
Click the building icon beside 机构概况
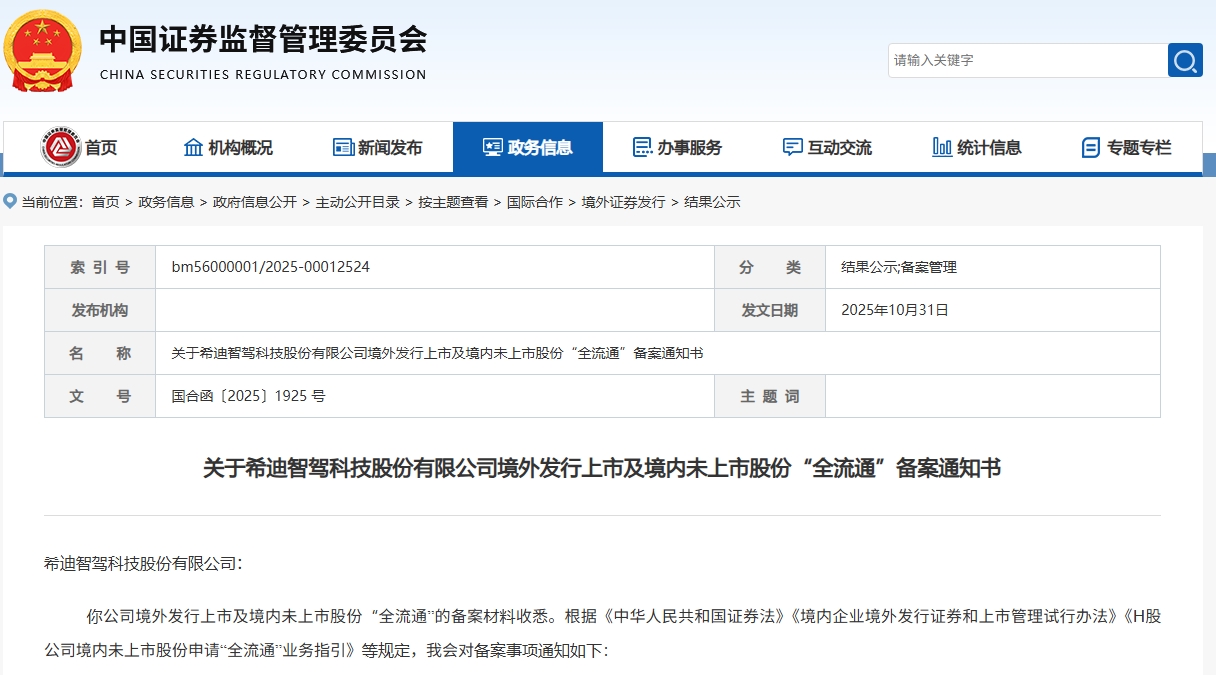[194, 147]
